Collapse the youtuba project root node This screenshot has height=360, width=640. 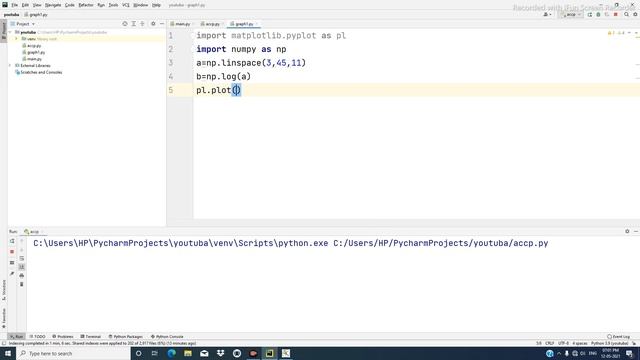(11, 32)
